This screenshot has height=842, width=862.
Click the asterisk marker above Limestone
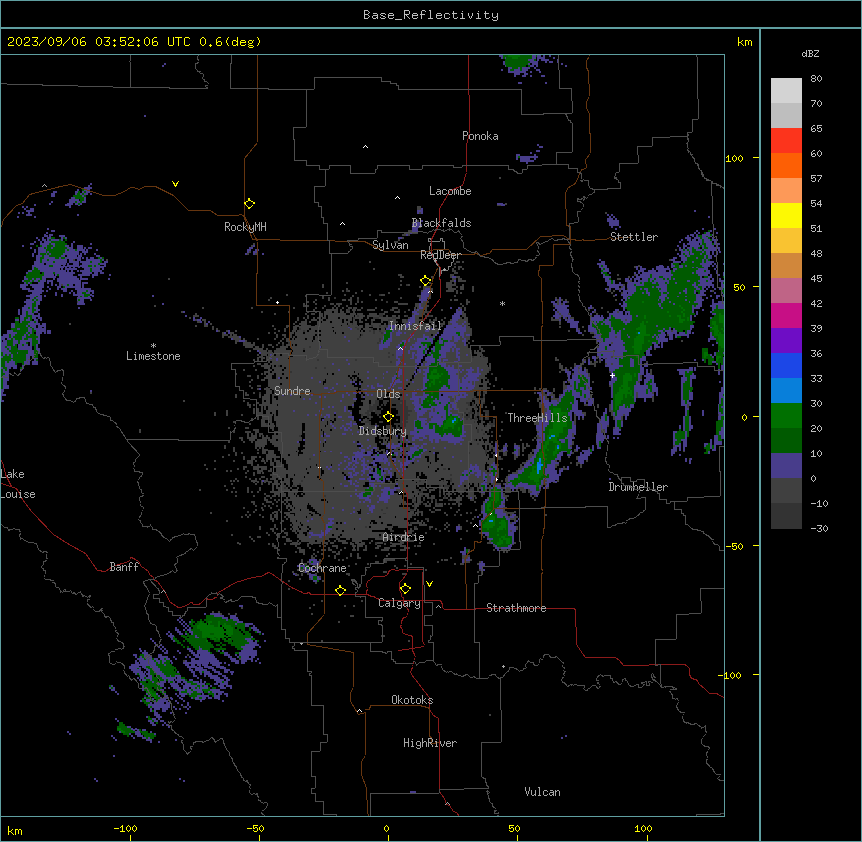(x=153, y=346)
